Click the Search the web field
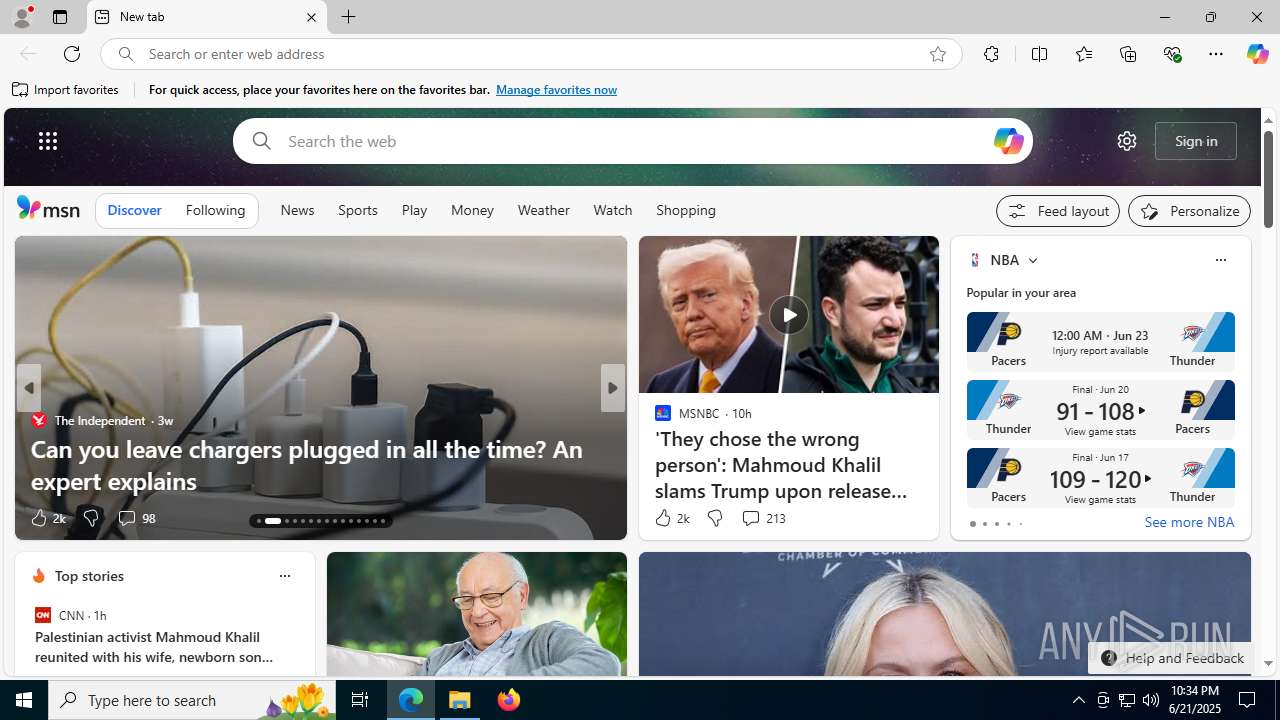This screenshot has height=720, width=1280. (635, 141)
